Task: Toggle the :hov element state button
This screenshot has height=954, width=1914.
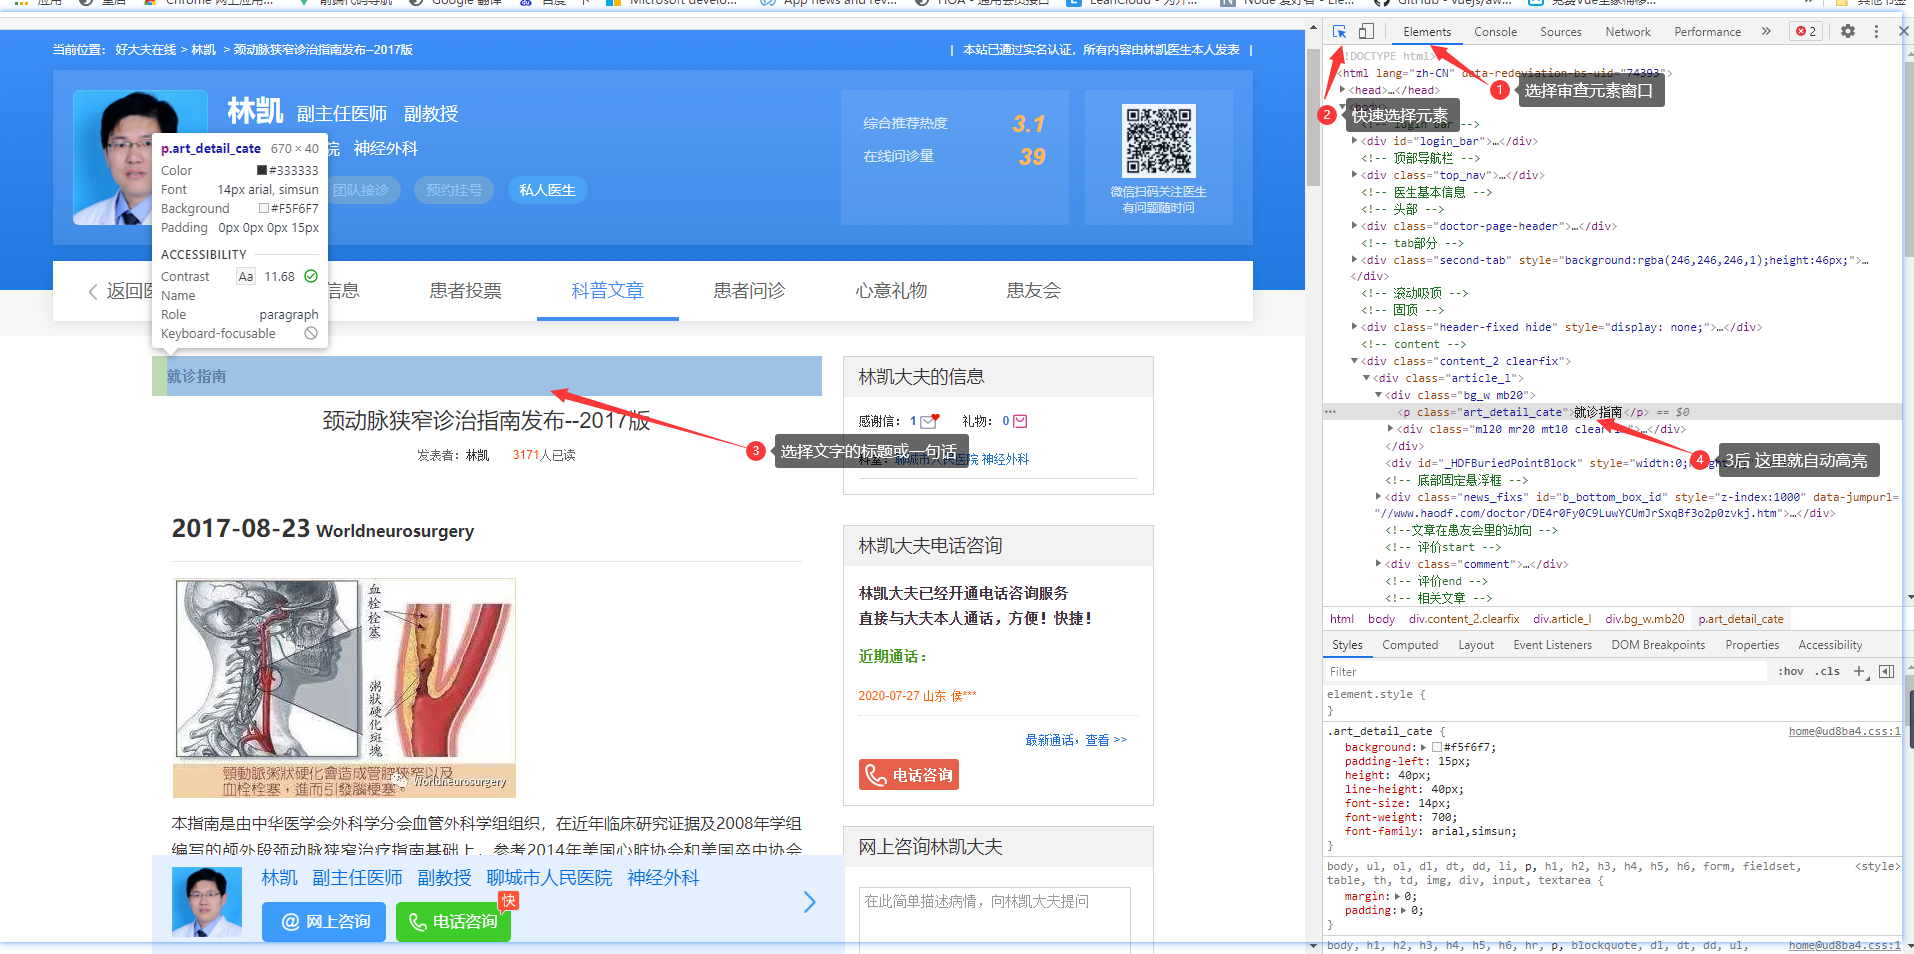Action: pyautogui.click(x=1790, y=672)
